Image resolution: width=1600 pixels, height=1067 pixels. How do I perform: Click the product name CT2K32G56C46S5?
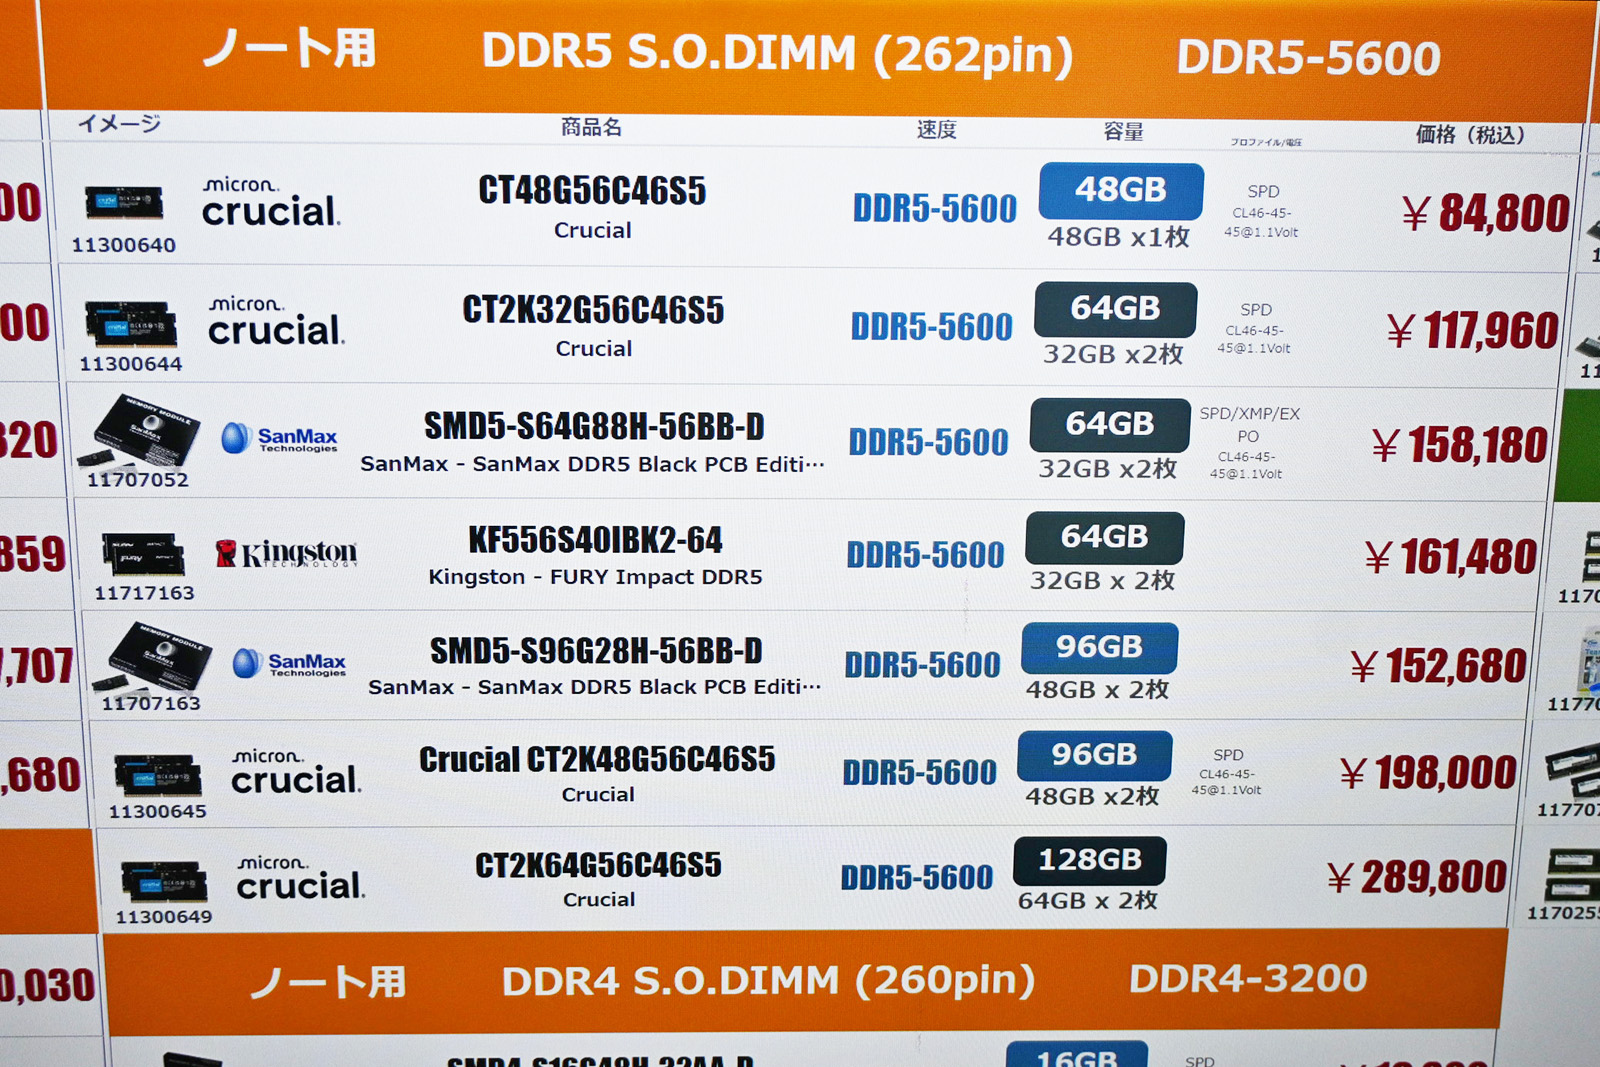(x=593, y=310)
